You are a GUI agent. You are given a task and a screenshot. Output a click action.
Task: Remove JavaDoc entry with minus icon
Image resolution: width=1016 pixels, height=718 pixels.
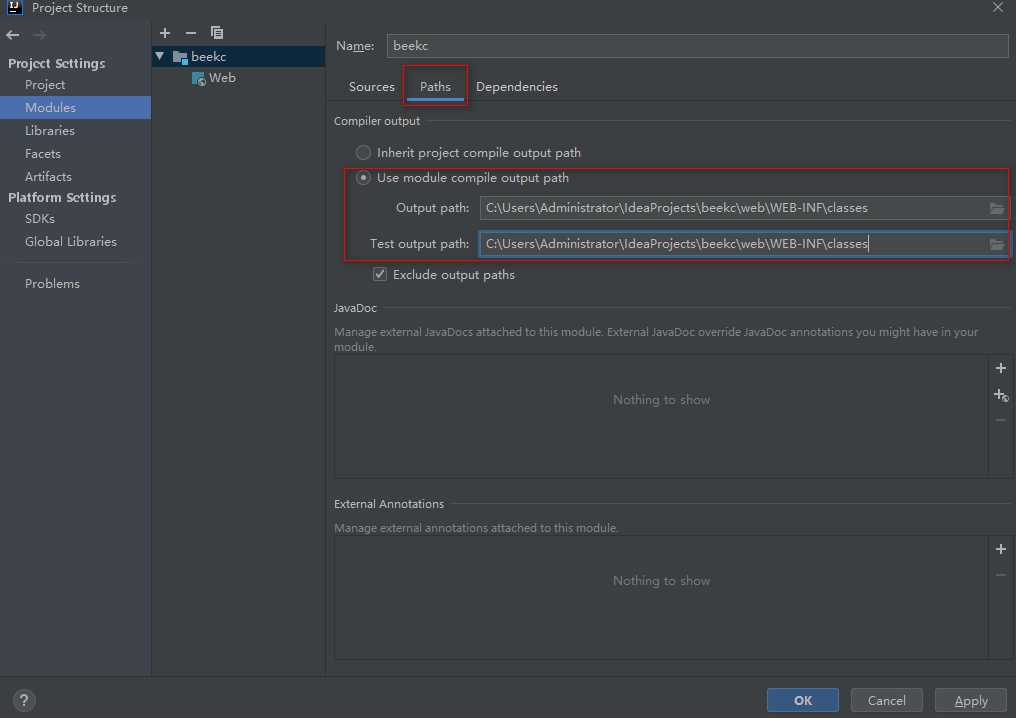[x=1000, y=420]
